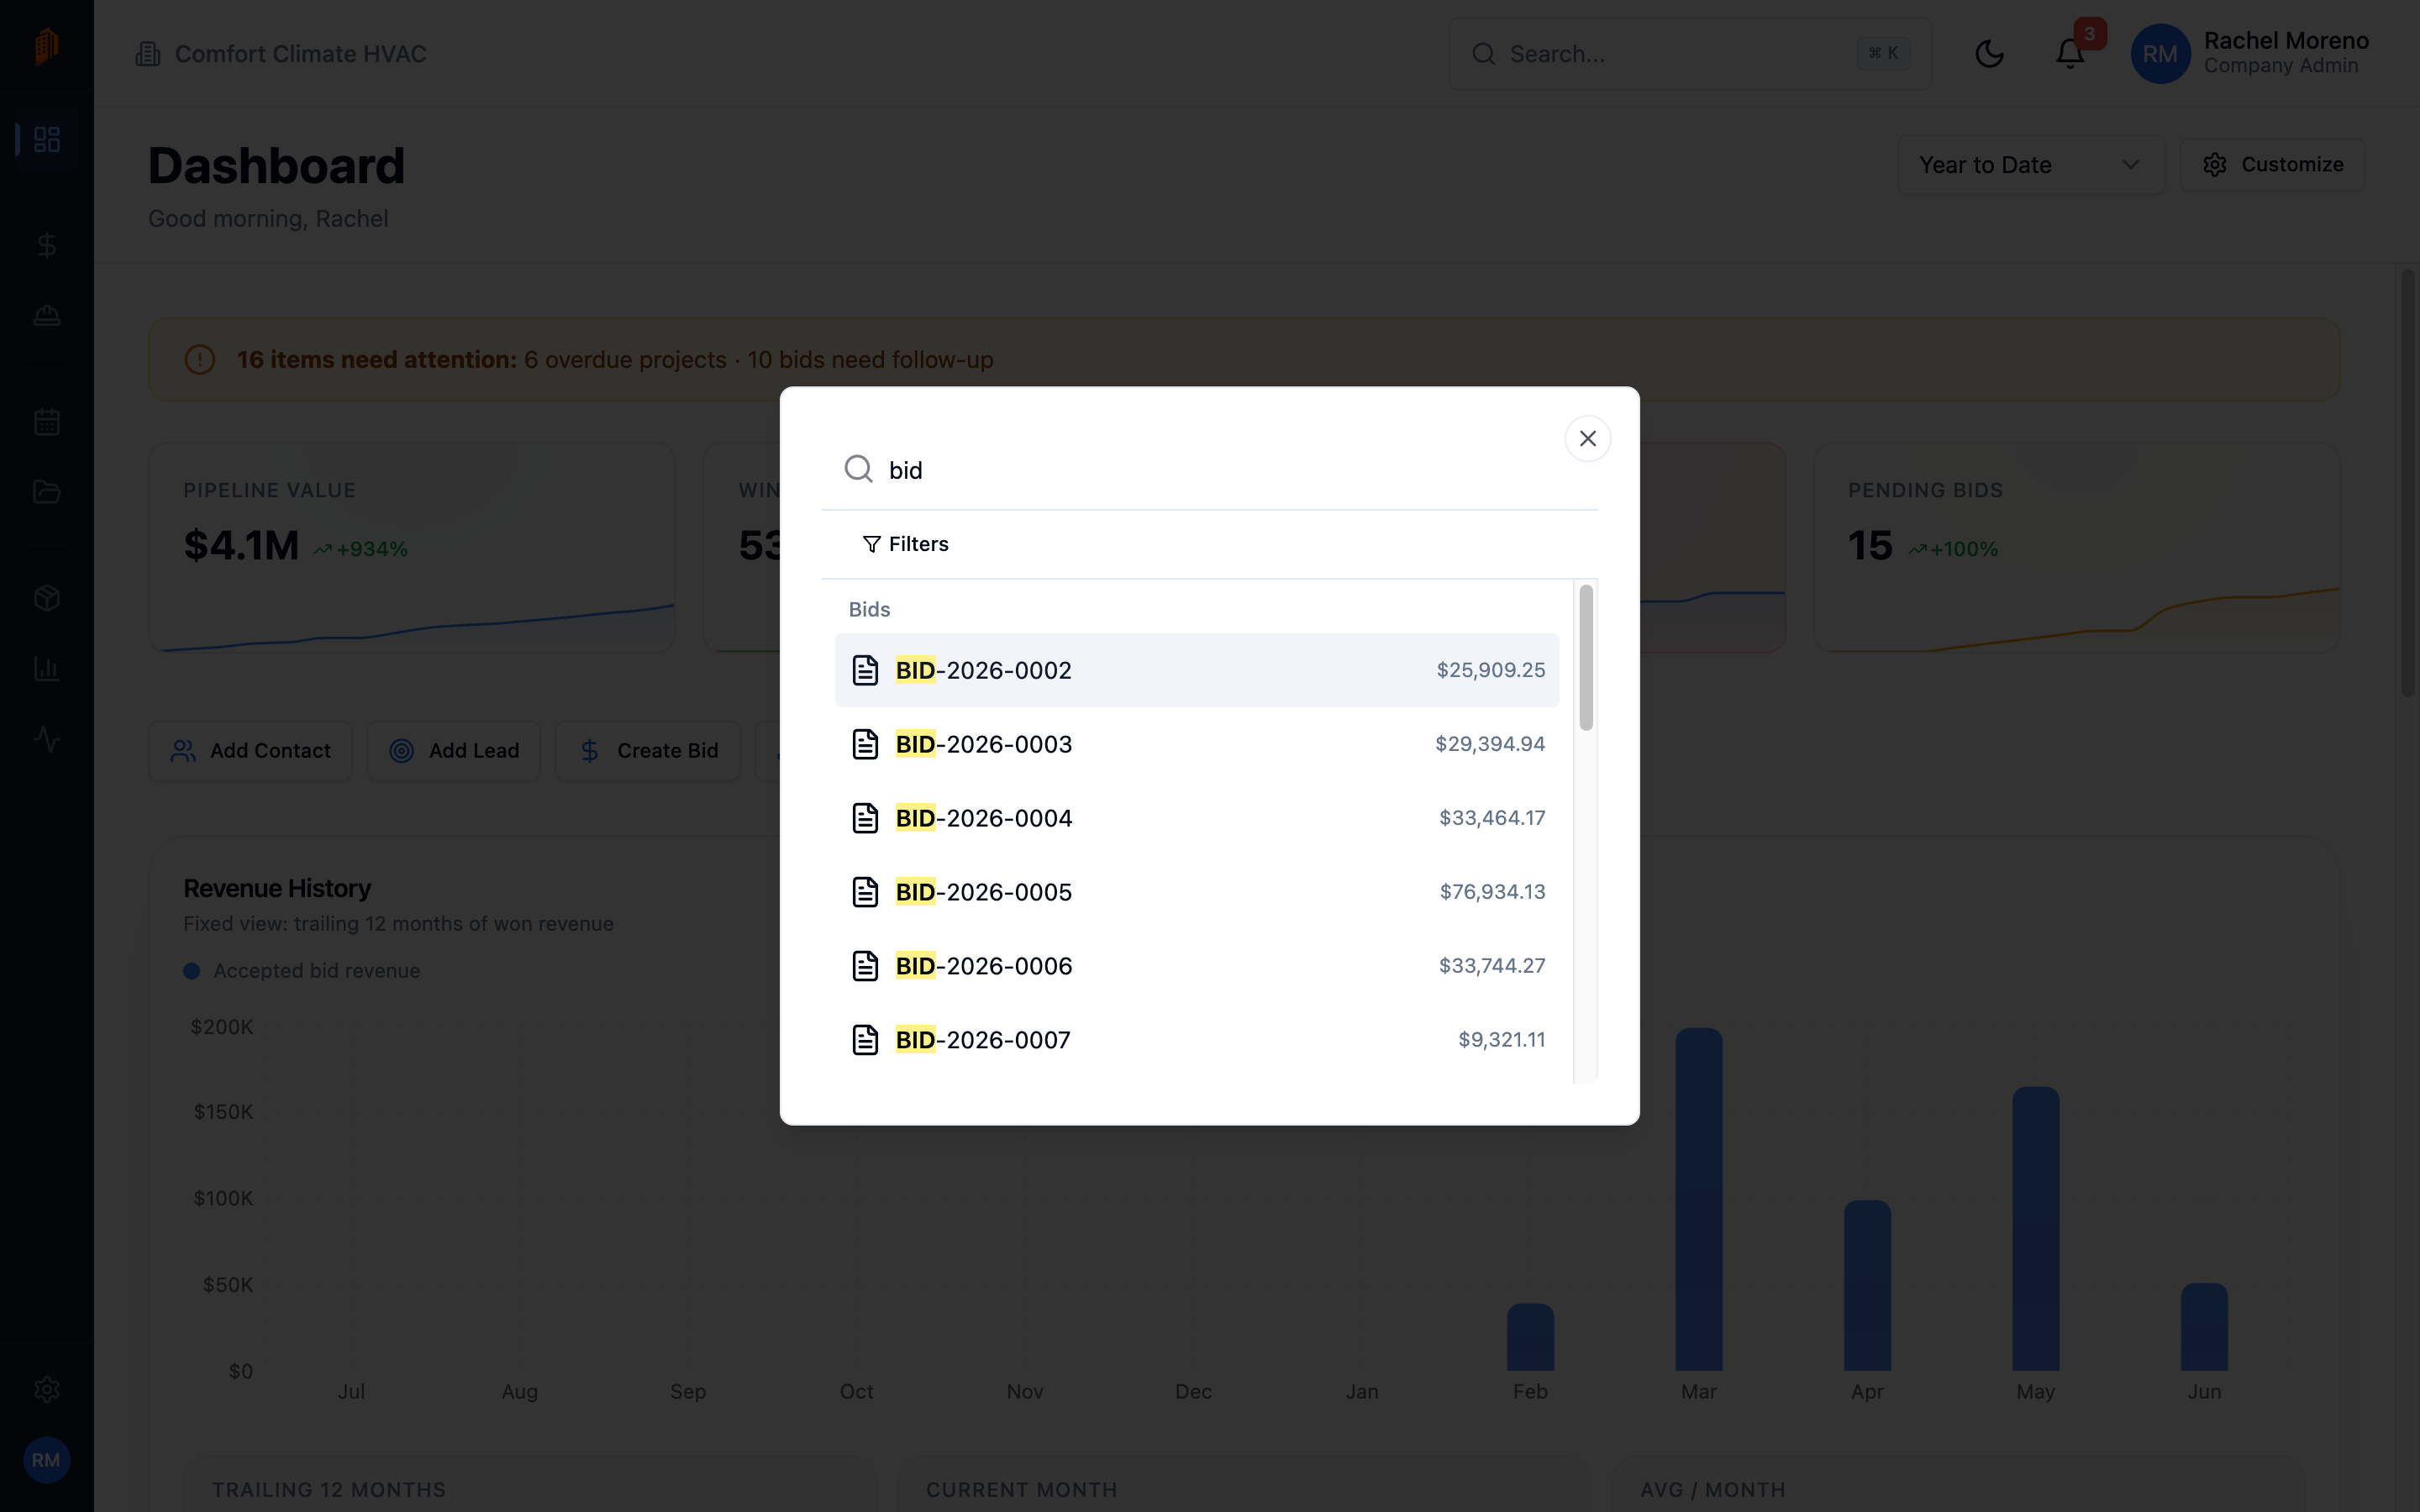Click the March revenue bar
2420x1512 pixels.
1699,1199
